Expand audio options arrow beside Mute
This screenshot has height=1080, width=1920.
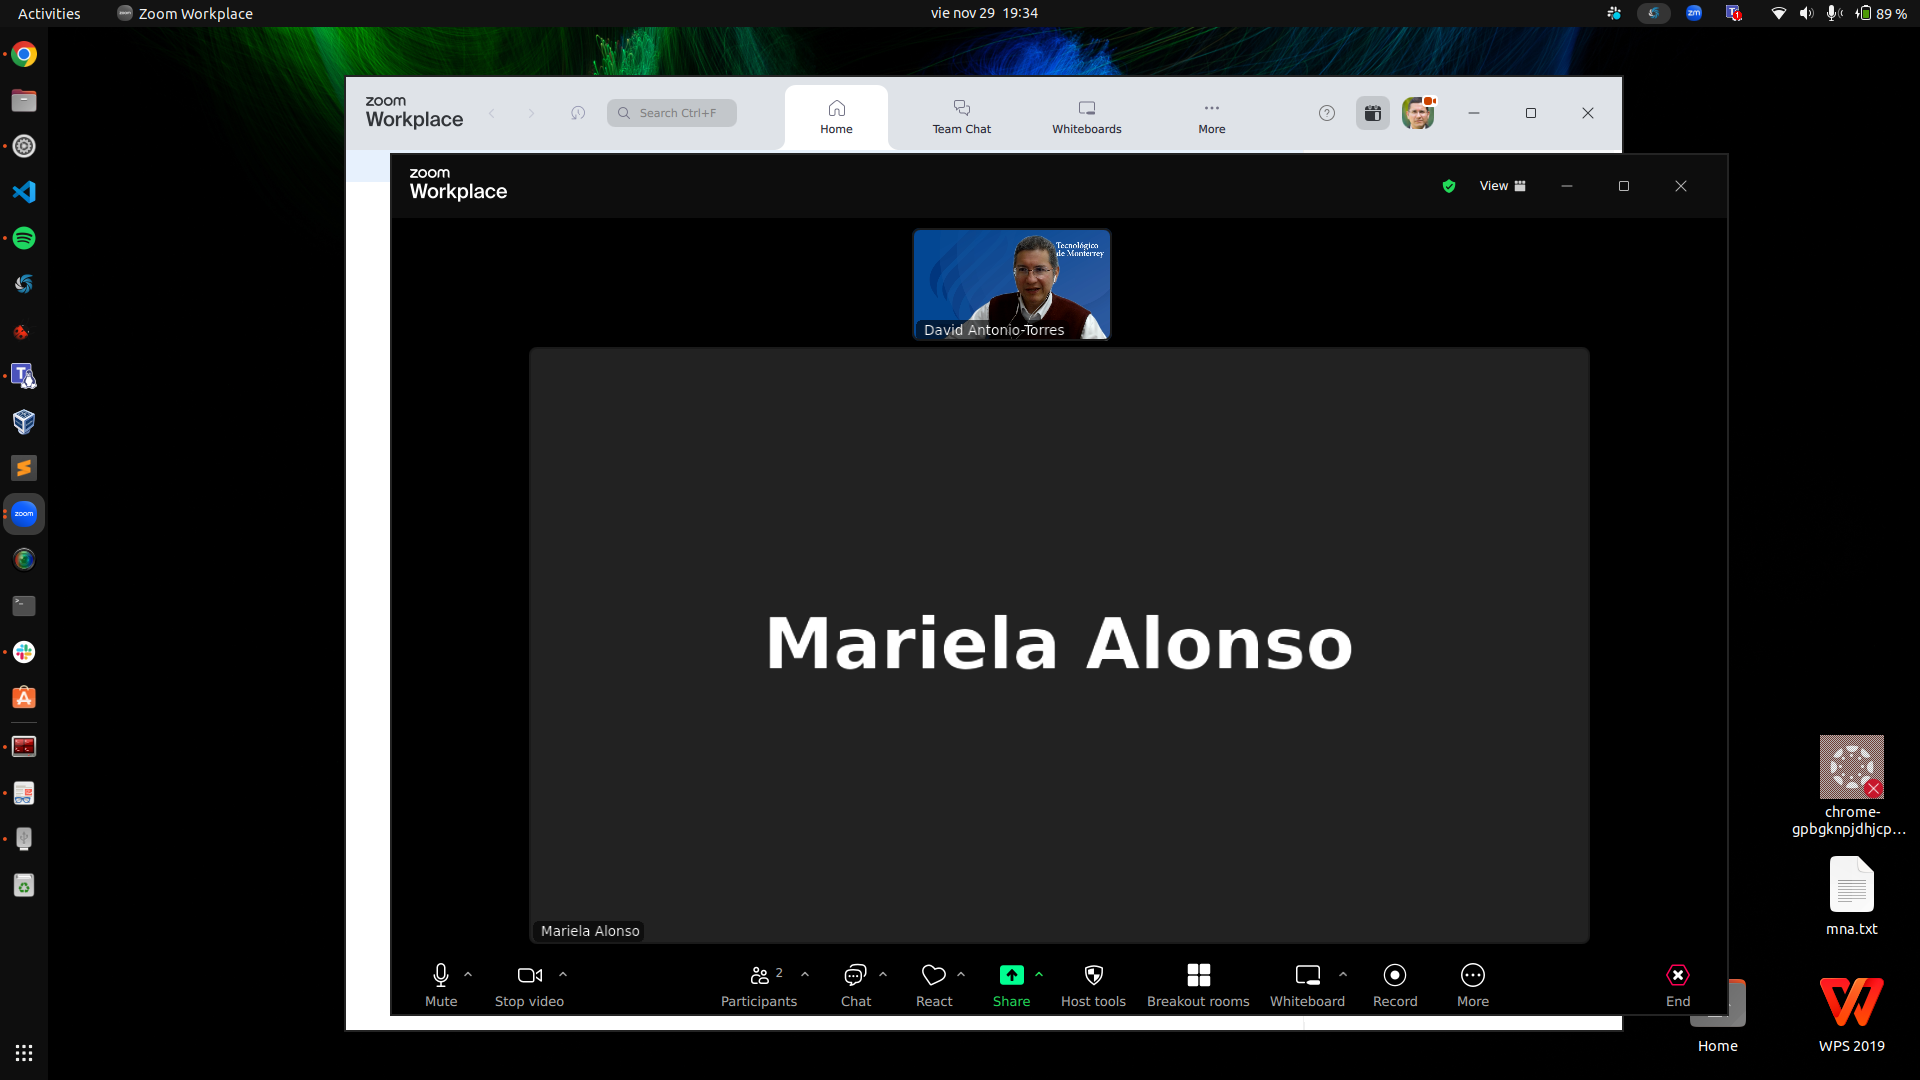(x=468, y=974)
